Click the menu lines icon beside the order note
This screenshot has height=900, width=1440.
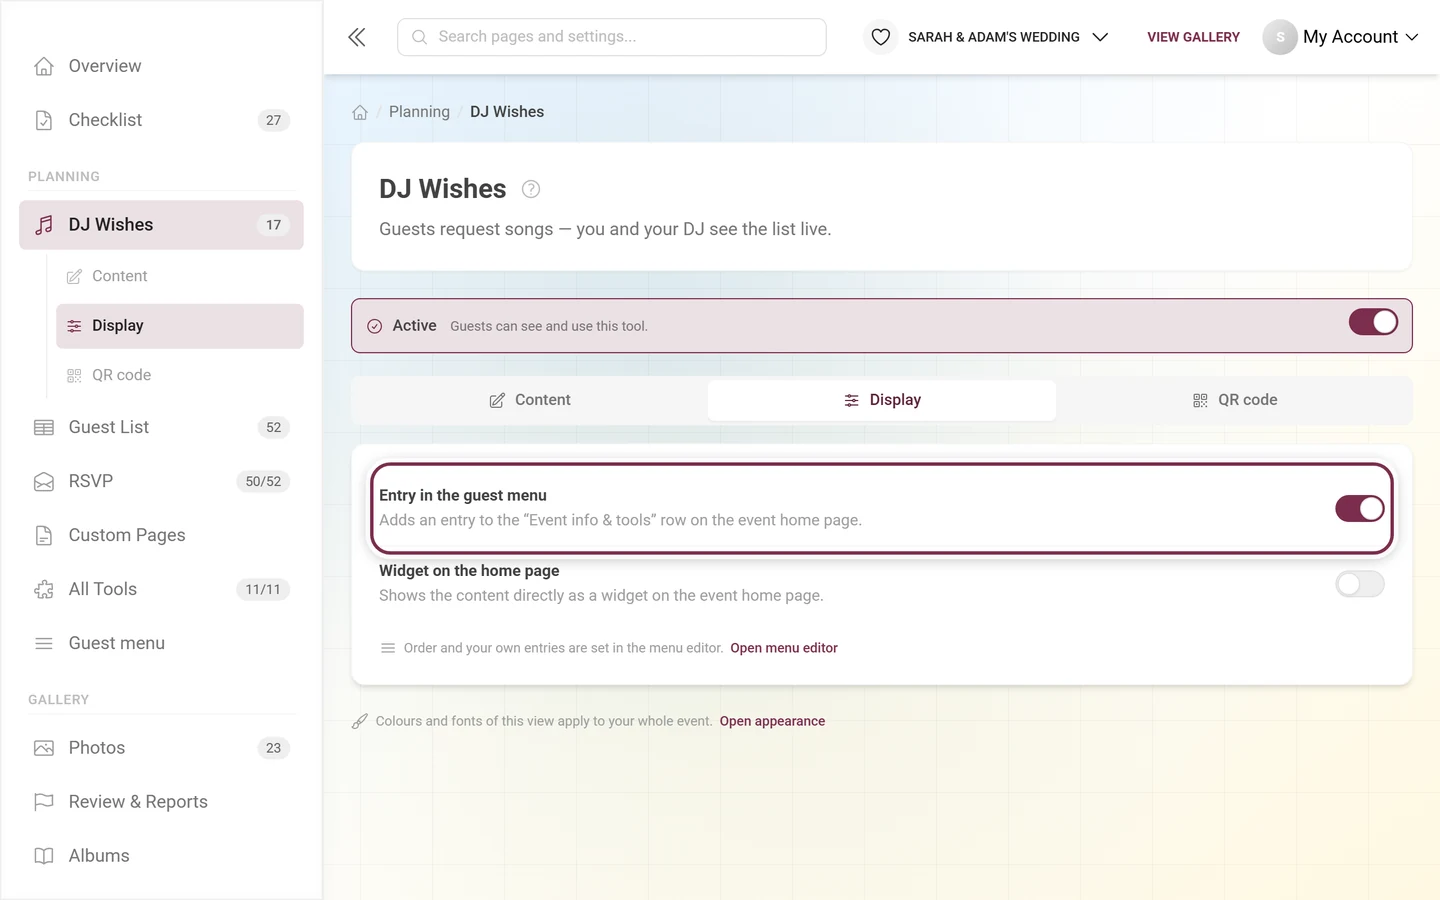tap(388, 648)
